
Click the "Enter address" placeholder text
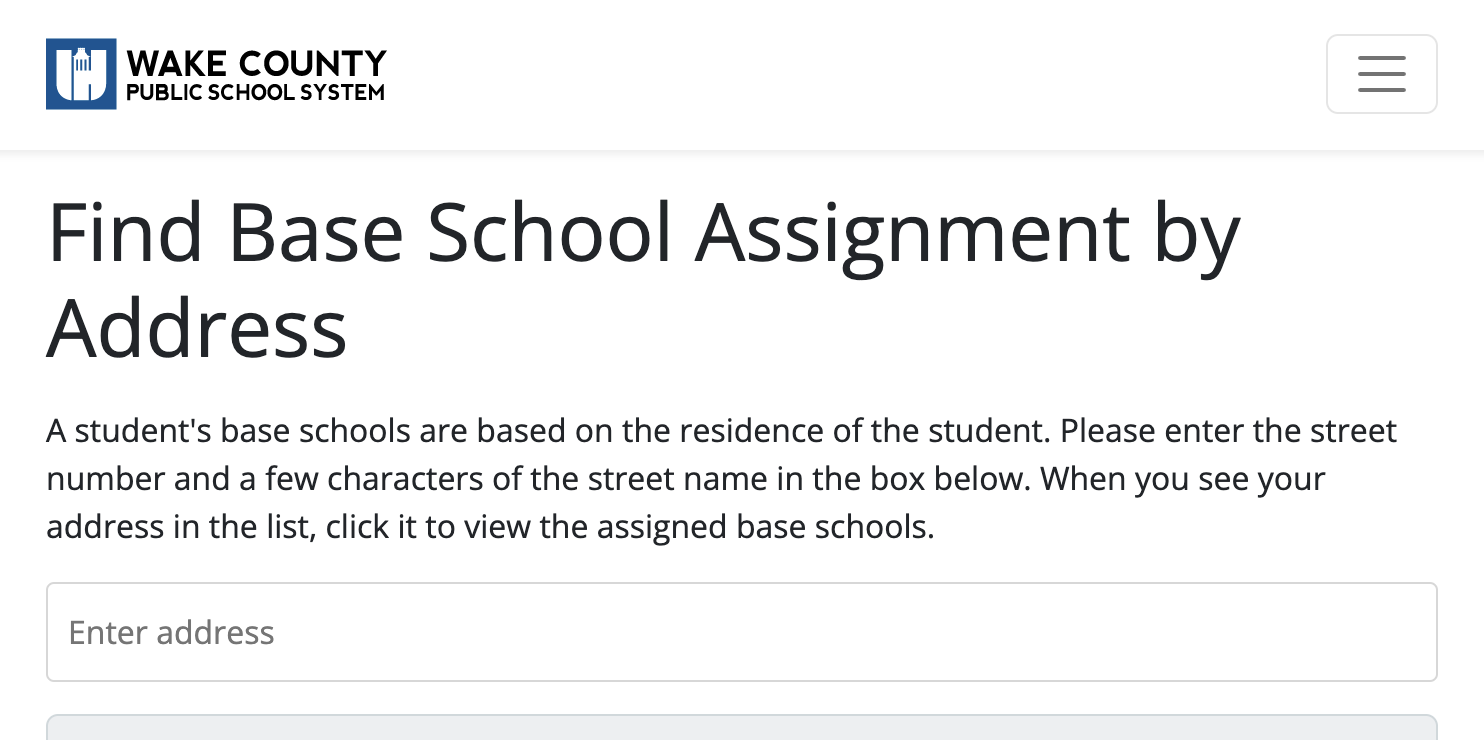tap(171, 633)
